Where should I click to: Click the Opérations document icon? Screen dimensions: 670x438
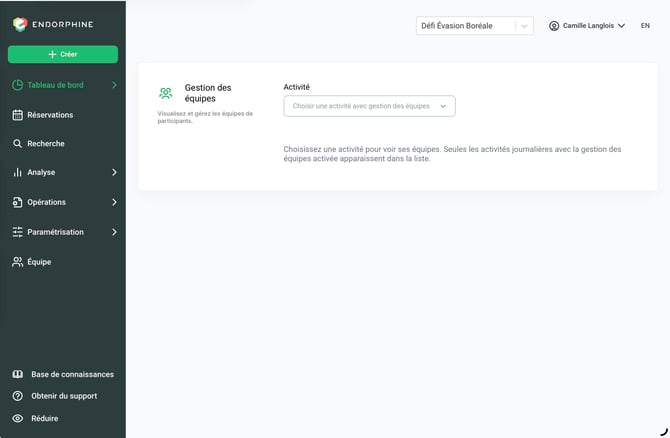[18, 202]
